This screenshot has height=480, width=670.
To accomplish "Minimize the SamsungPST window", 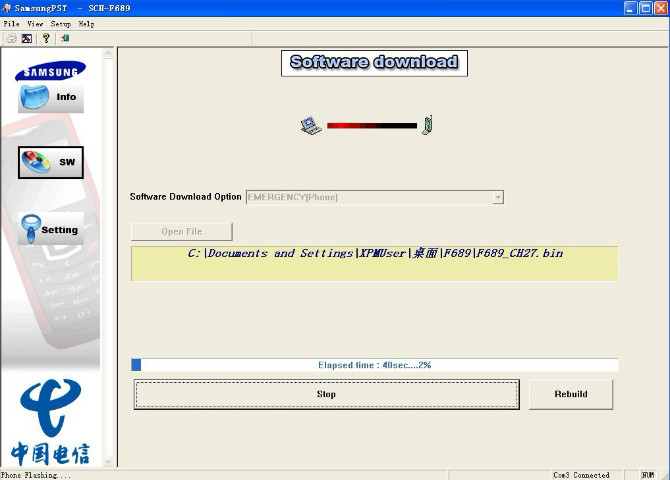I will click(631, 8).
